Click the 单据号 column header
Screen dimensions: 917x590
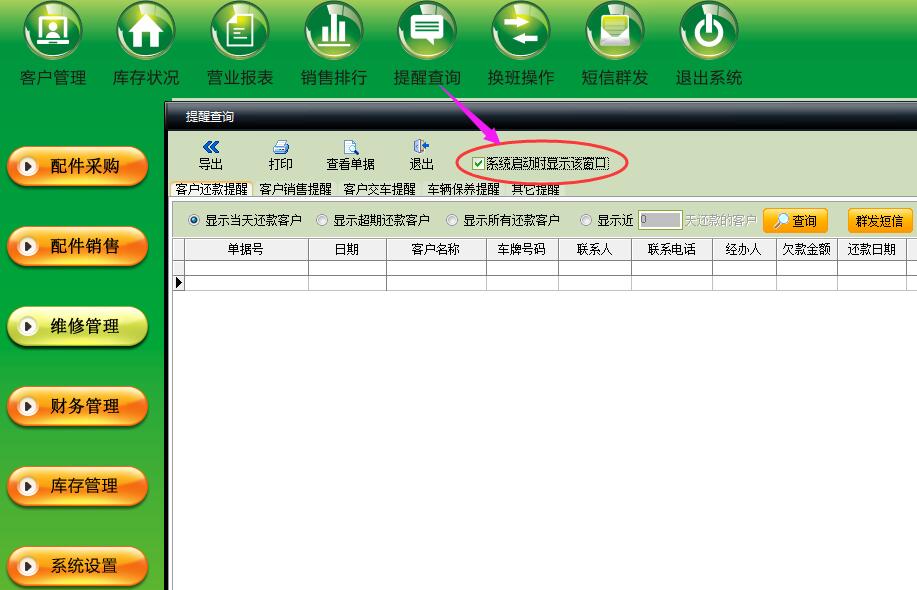pos(246,249)
